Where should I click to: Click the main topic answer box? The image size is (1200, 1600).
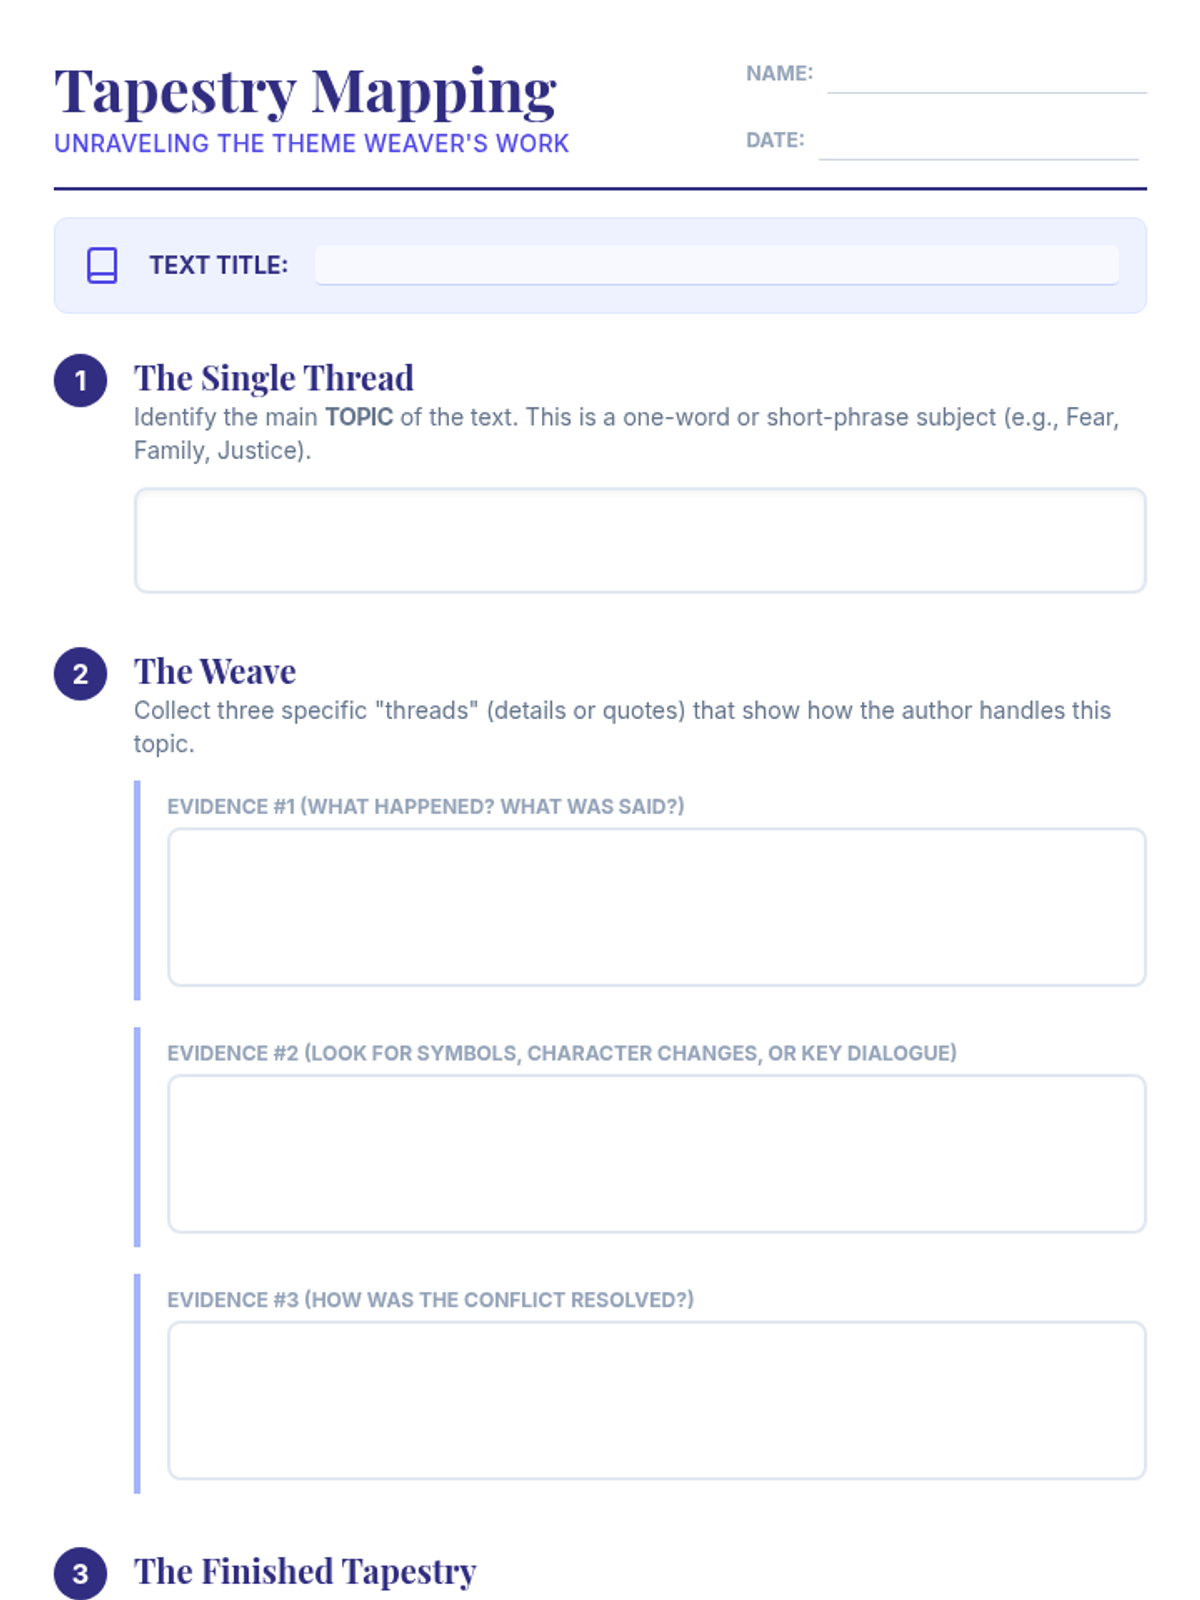click(x=640, y=540)
